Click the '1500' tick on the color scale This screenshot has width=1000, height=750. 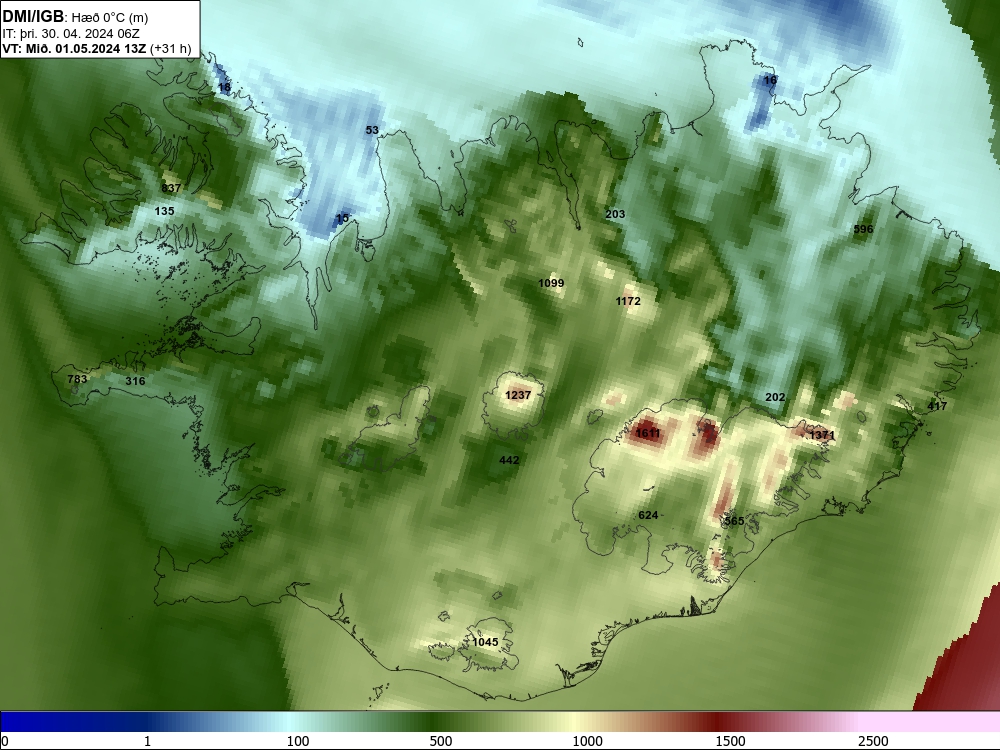730,741
